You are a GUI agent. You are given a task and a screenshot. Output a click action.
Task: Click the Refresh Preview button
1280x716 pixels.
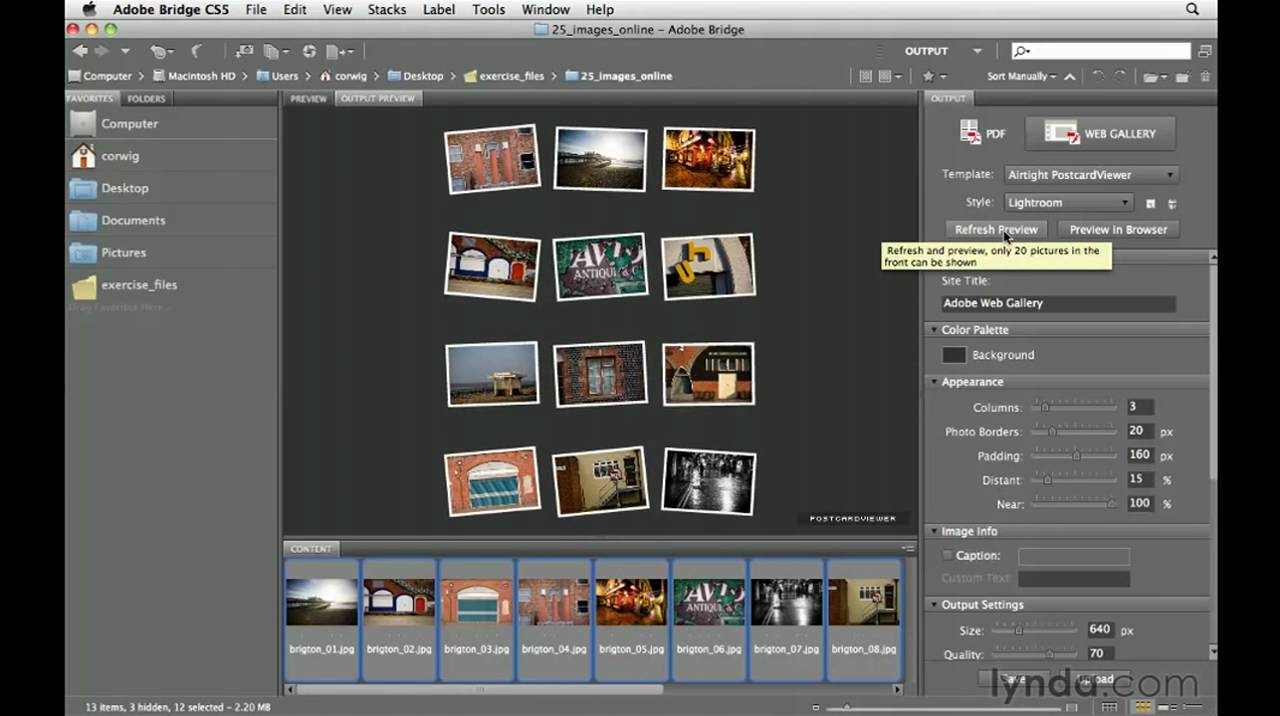point(996,229)
